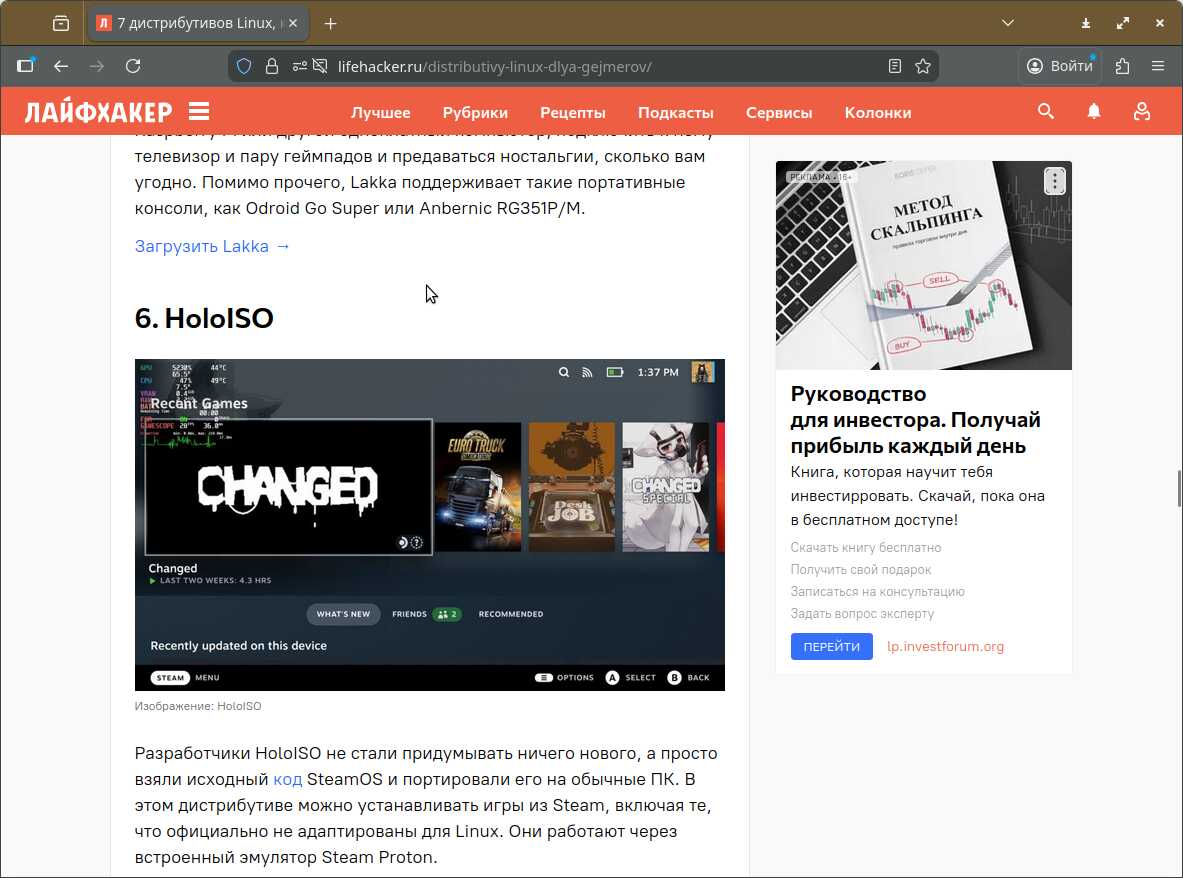The height and width of the screenshot is (878, 1183).
Task: Click Задать вопрос эксперту ad link
Action: 862,613
